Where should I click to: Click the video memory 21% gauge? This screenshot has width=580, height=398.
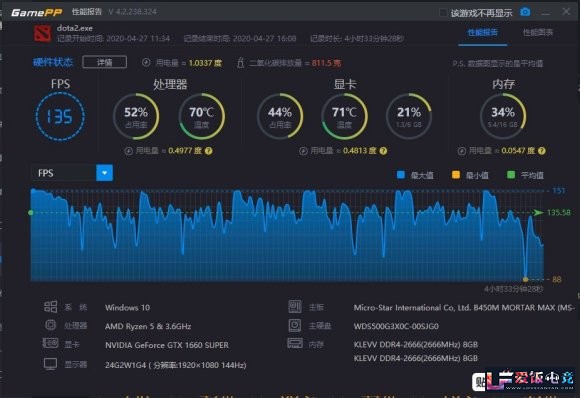(409, 116)
